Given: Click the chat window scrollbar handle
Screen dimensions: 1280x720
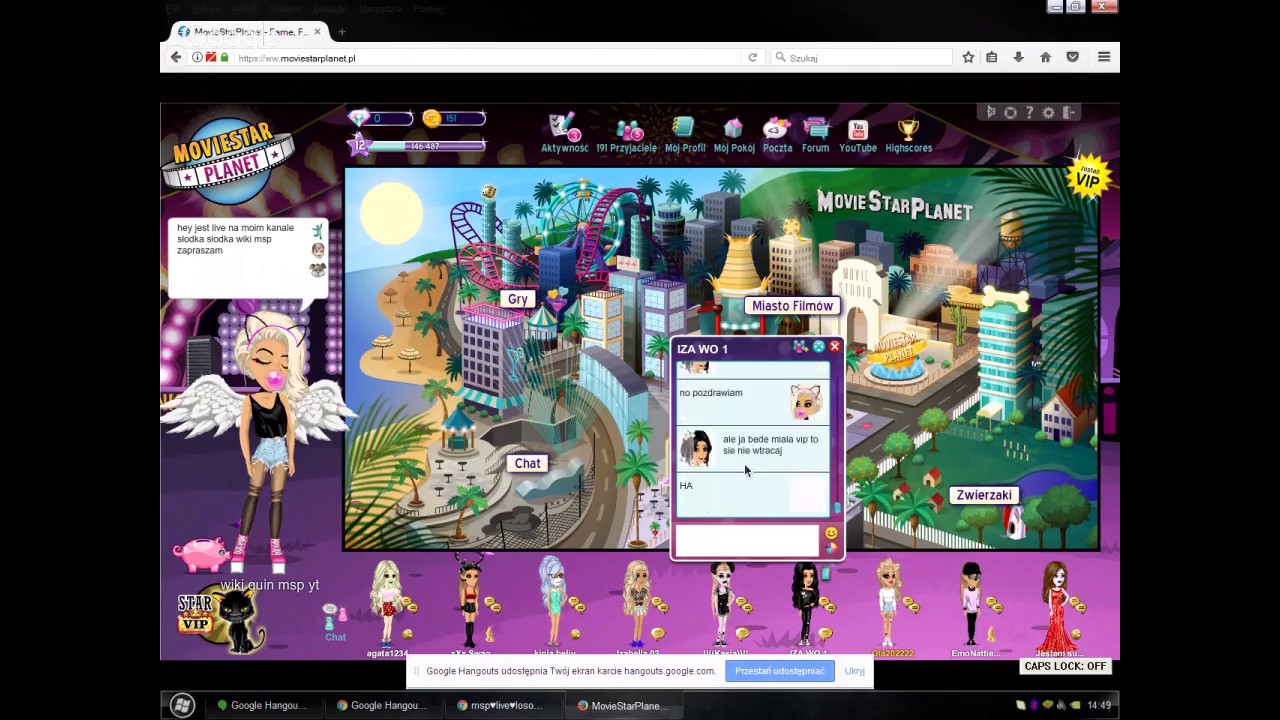Looking at the screenshot, I should click(837, 508).
